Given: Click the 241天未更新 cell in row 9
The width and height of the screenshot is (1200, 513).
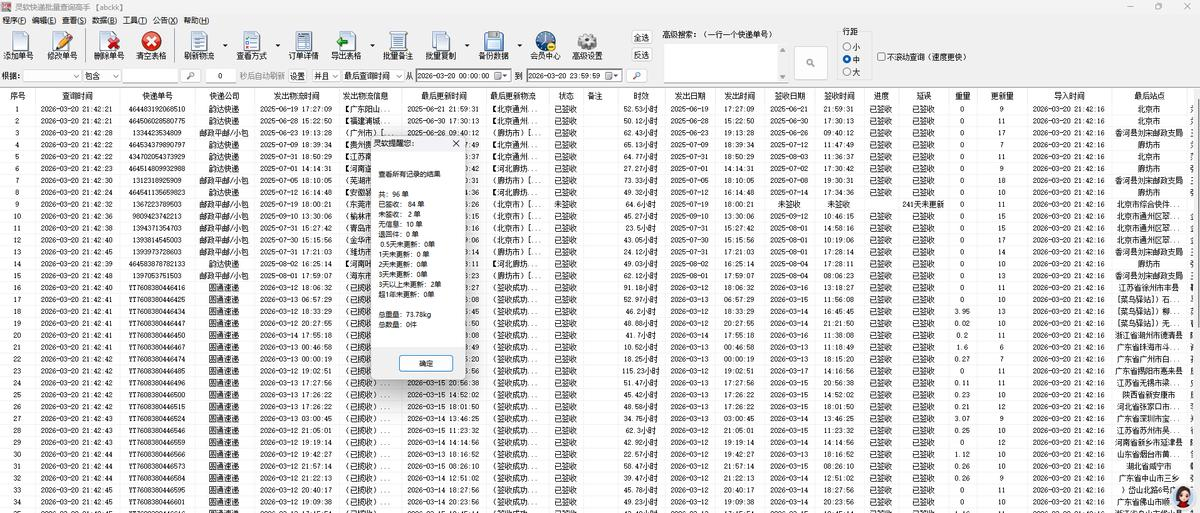Looking at the screenshot, I should pos(923,204).
